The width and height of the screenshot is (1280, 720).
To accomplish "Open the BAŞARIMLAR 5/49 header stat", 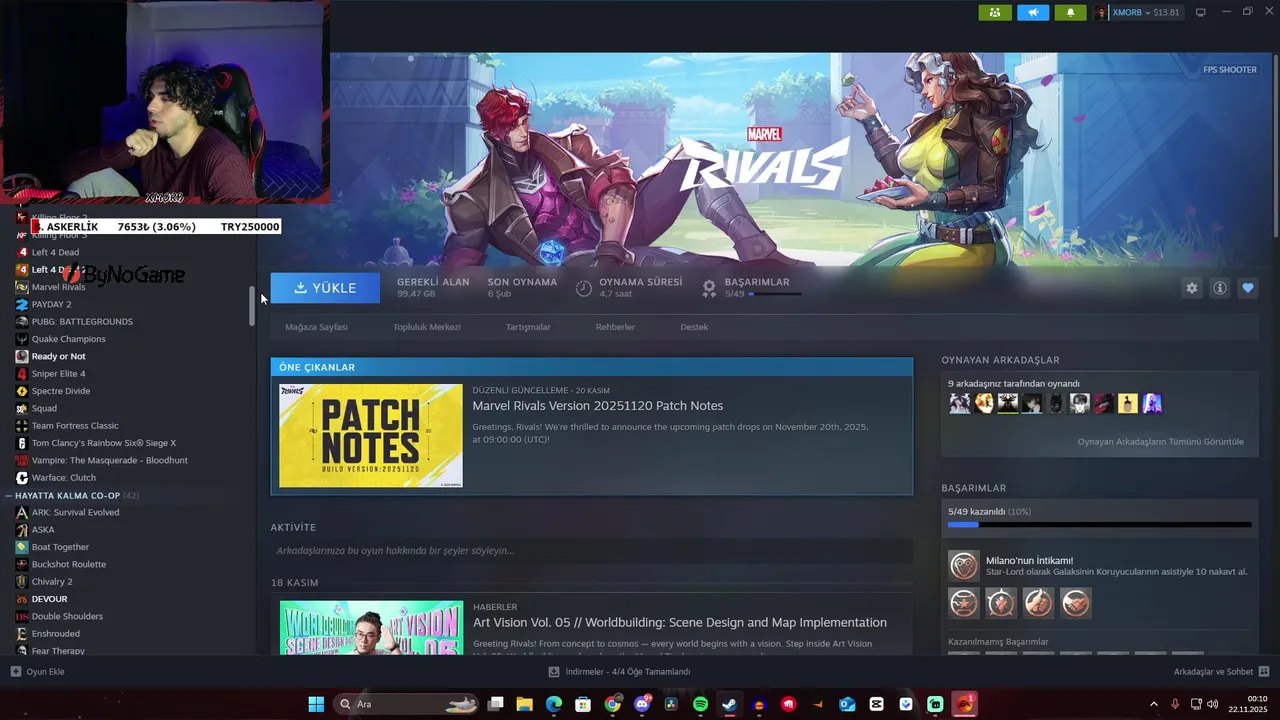I will [751, 288].
